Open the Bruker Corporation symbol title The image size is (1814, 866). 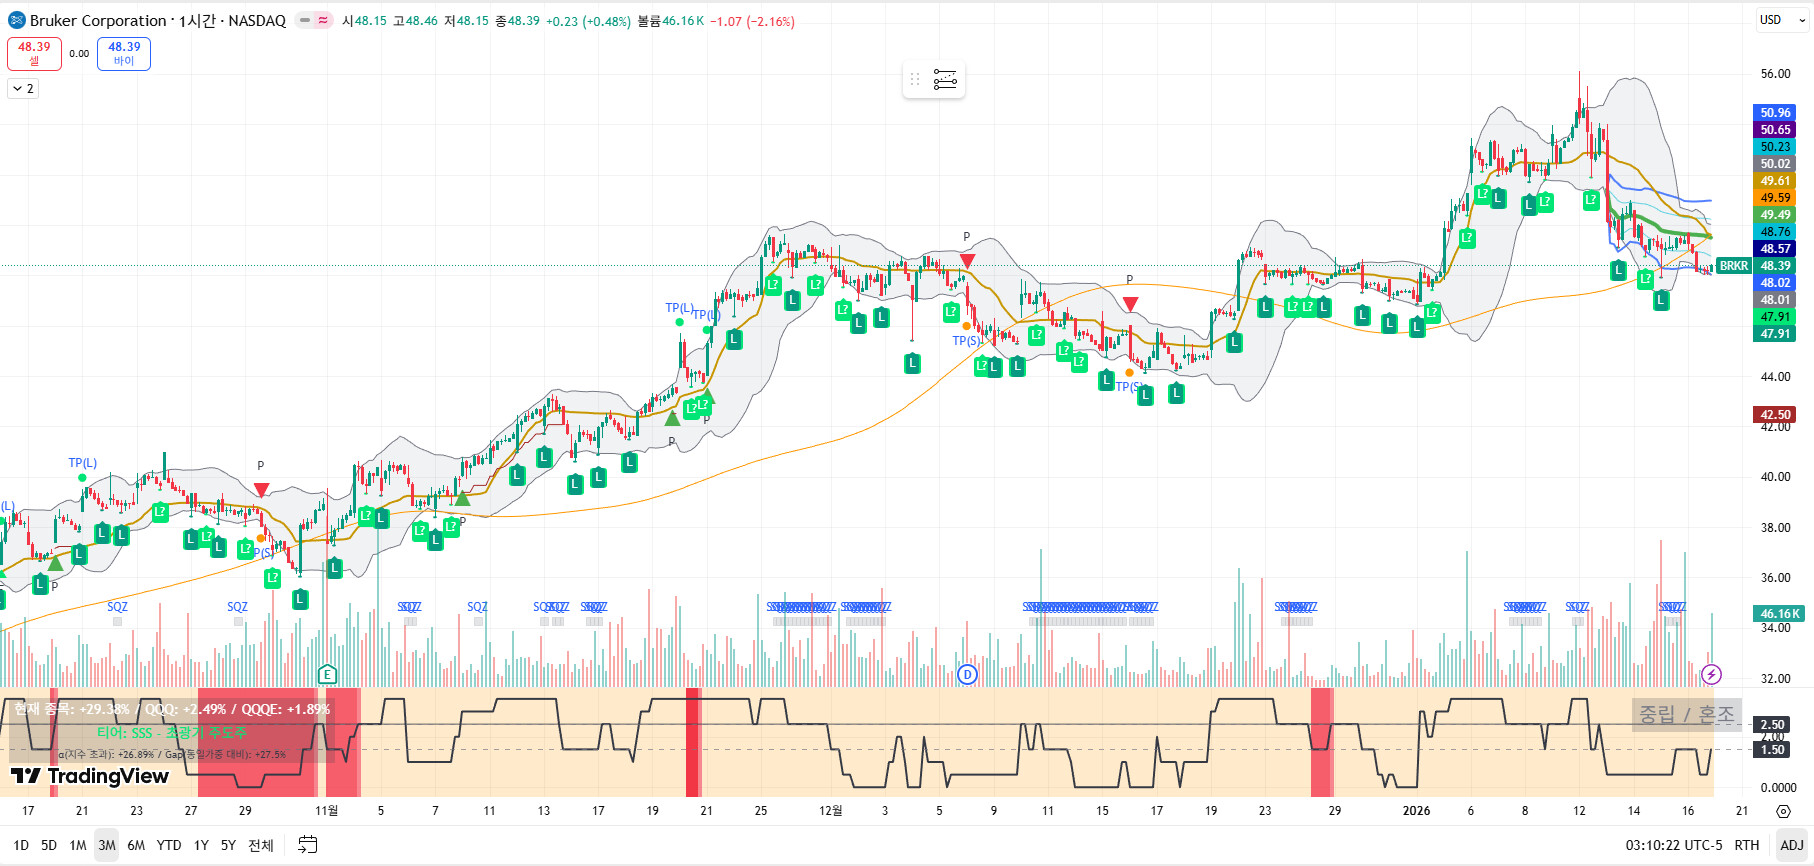tap(158, 20)
